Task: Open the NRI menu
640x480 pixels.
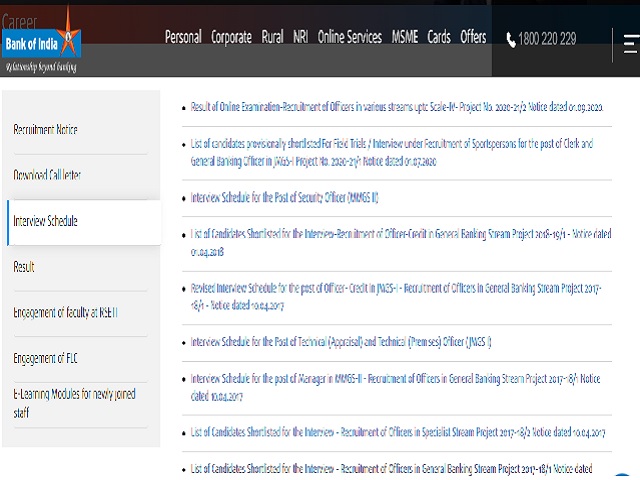Action: pos(300,37)
